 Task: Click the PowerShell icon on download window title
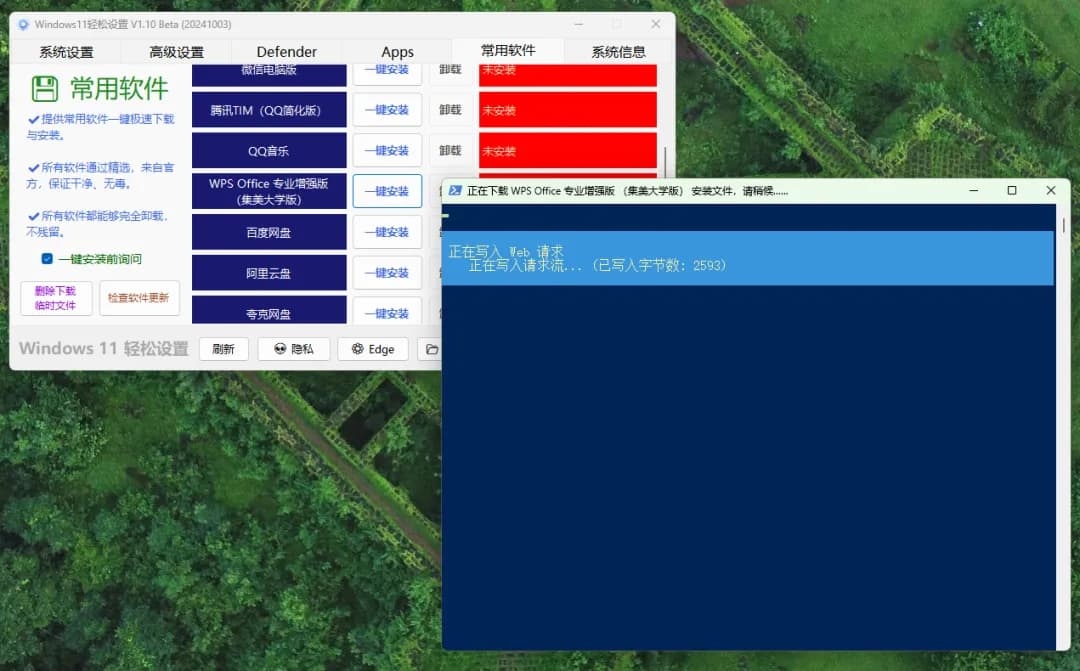455,189
